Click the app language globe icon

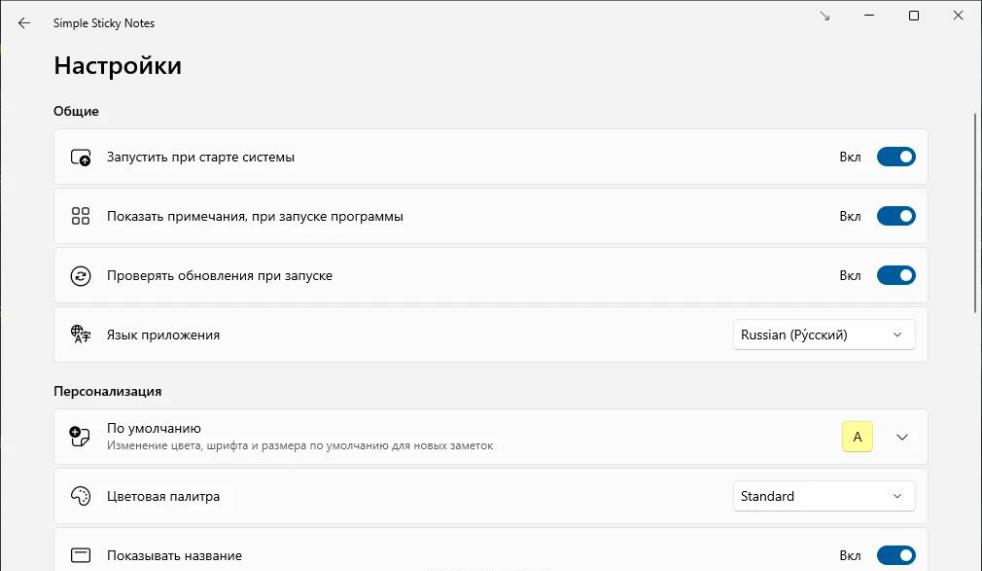[x=80, y=334]
